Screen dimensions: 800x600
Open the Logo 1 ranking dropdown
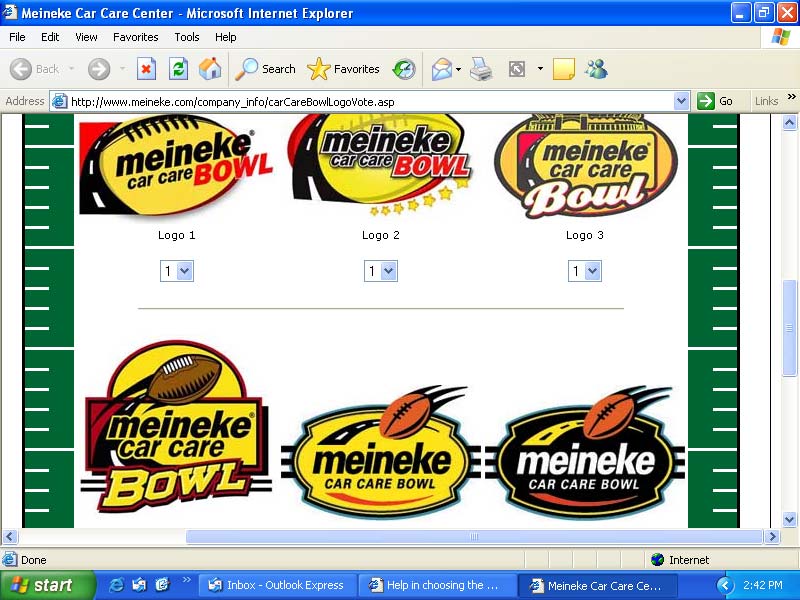[x=177, y=271]
